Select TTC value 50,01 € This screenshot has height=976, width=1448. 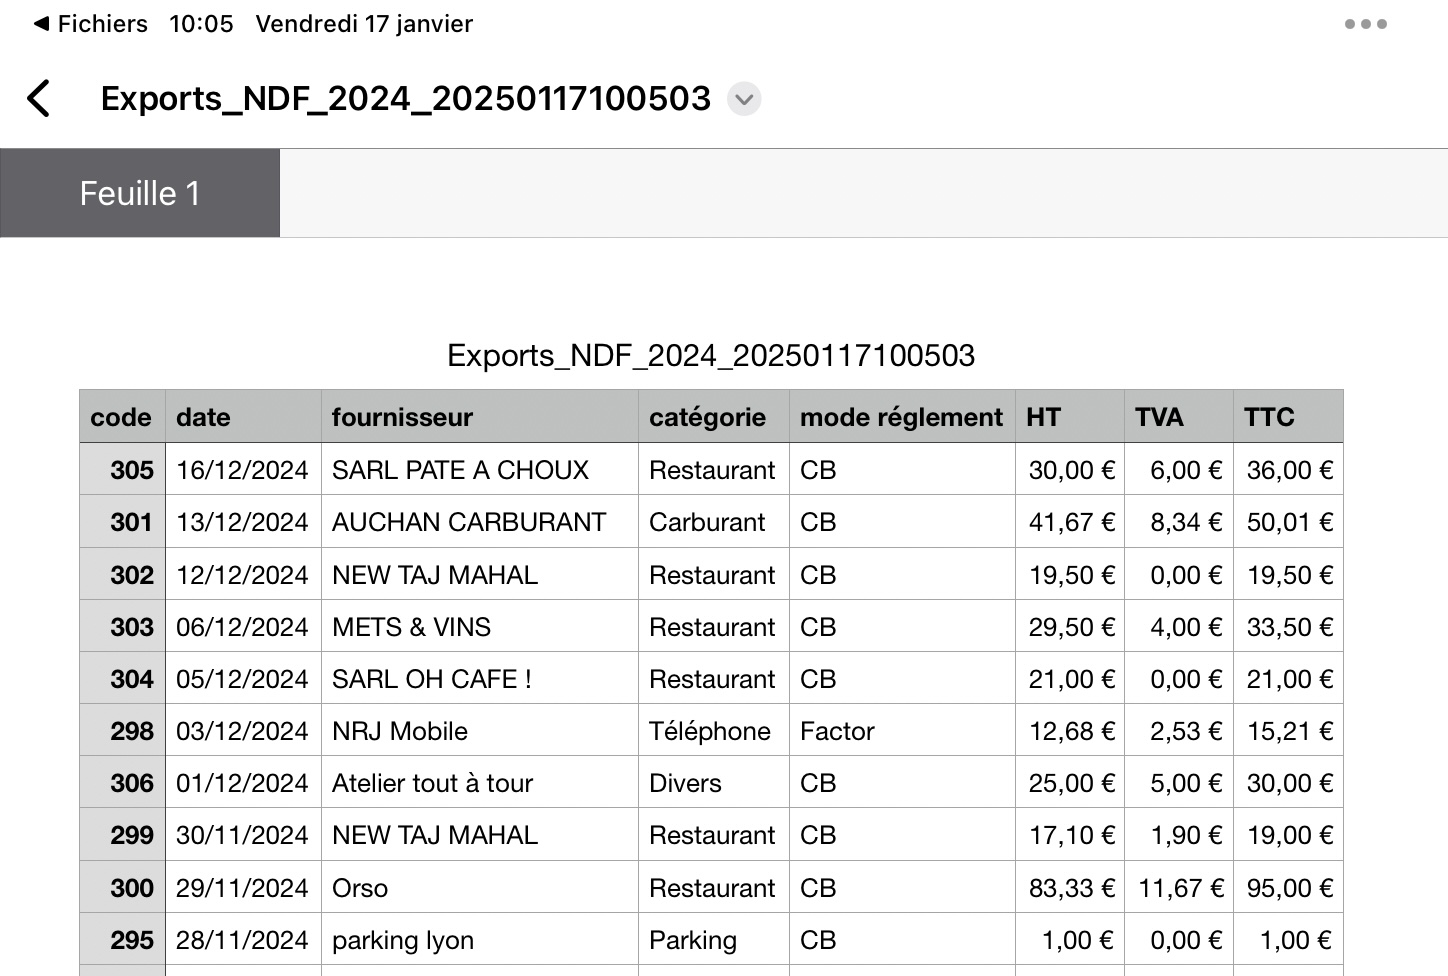click(x=1288, y=522)
